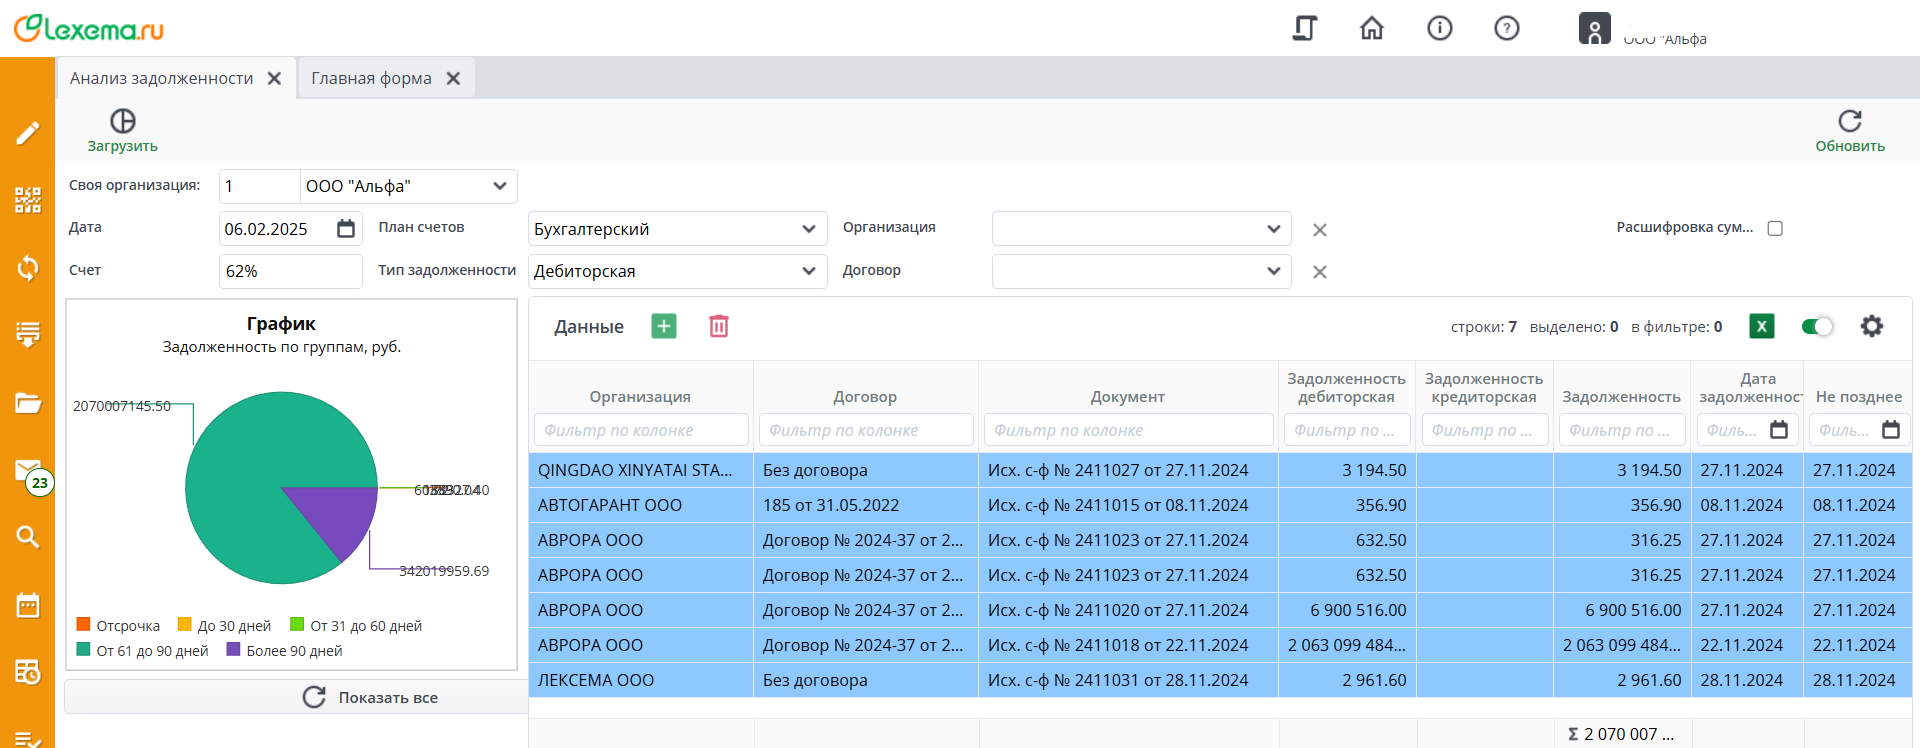The height and width of the screenshot is (748, 1920).
Task: Switch to Главная форма tab
Action: click(371, 78)
